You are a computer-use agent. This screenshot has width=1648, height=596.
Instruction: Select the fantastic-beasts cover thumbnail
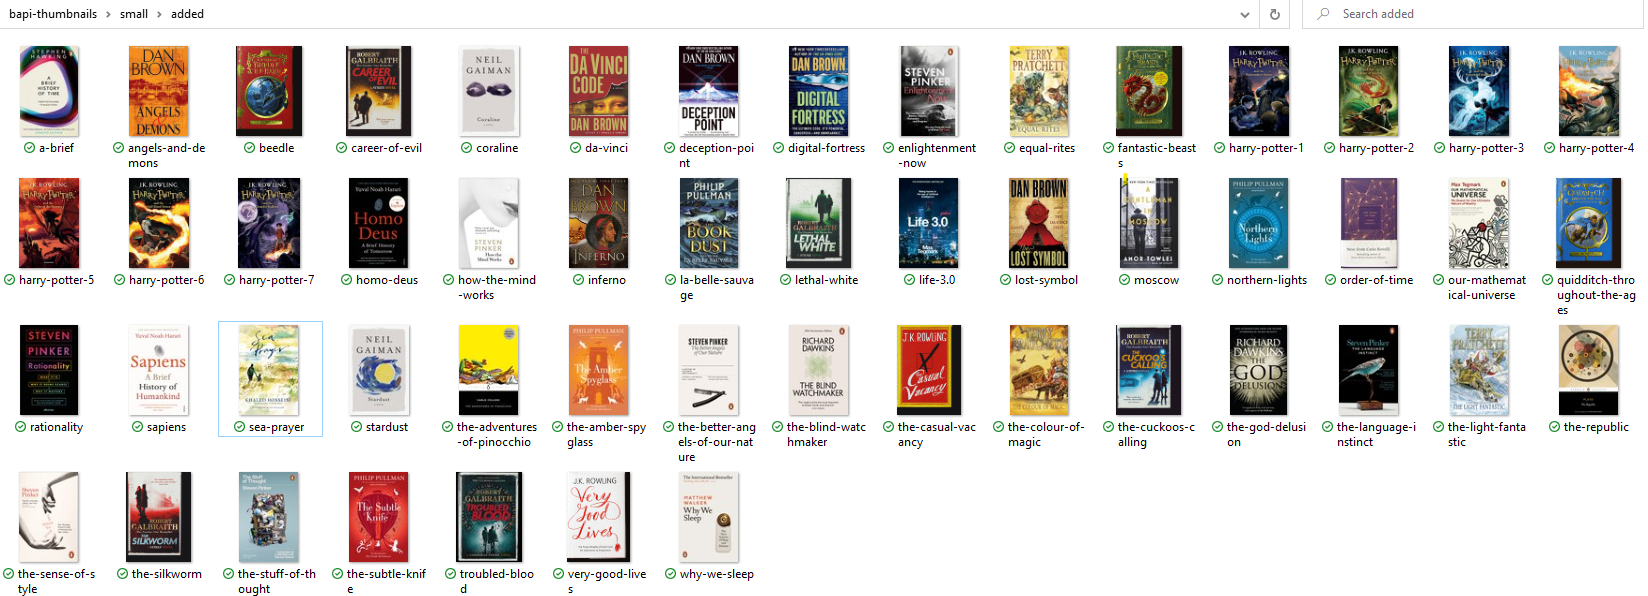click(x=1149, y=91)
